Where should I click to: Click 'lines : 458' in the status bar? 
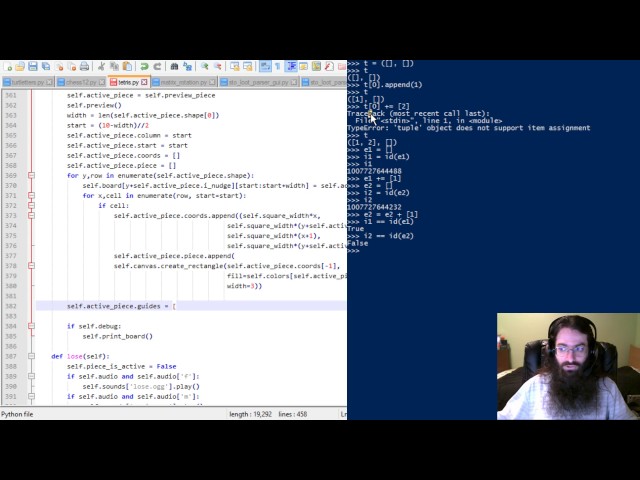tap(293, 414)
